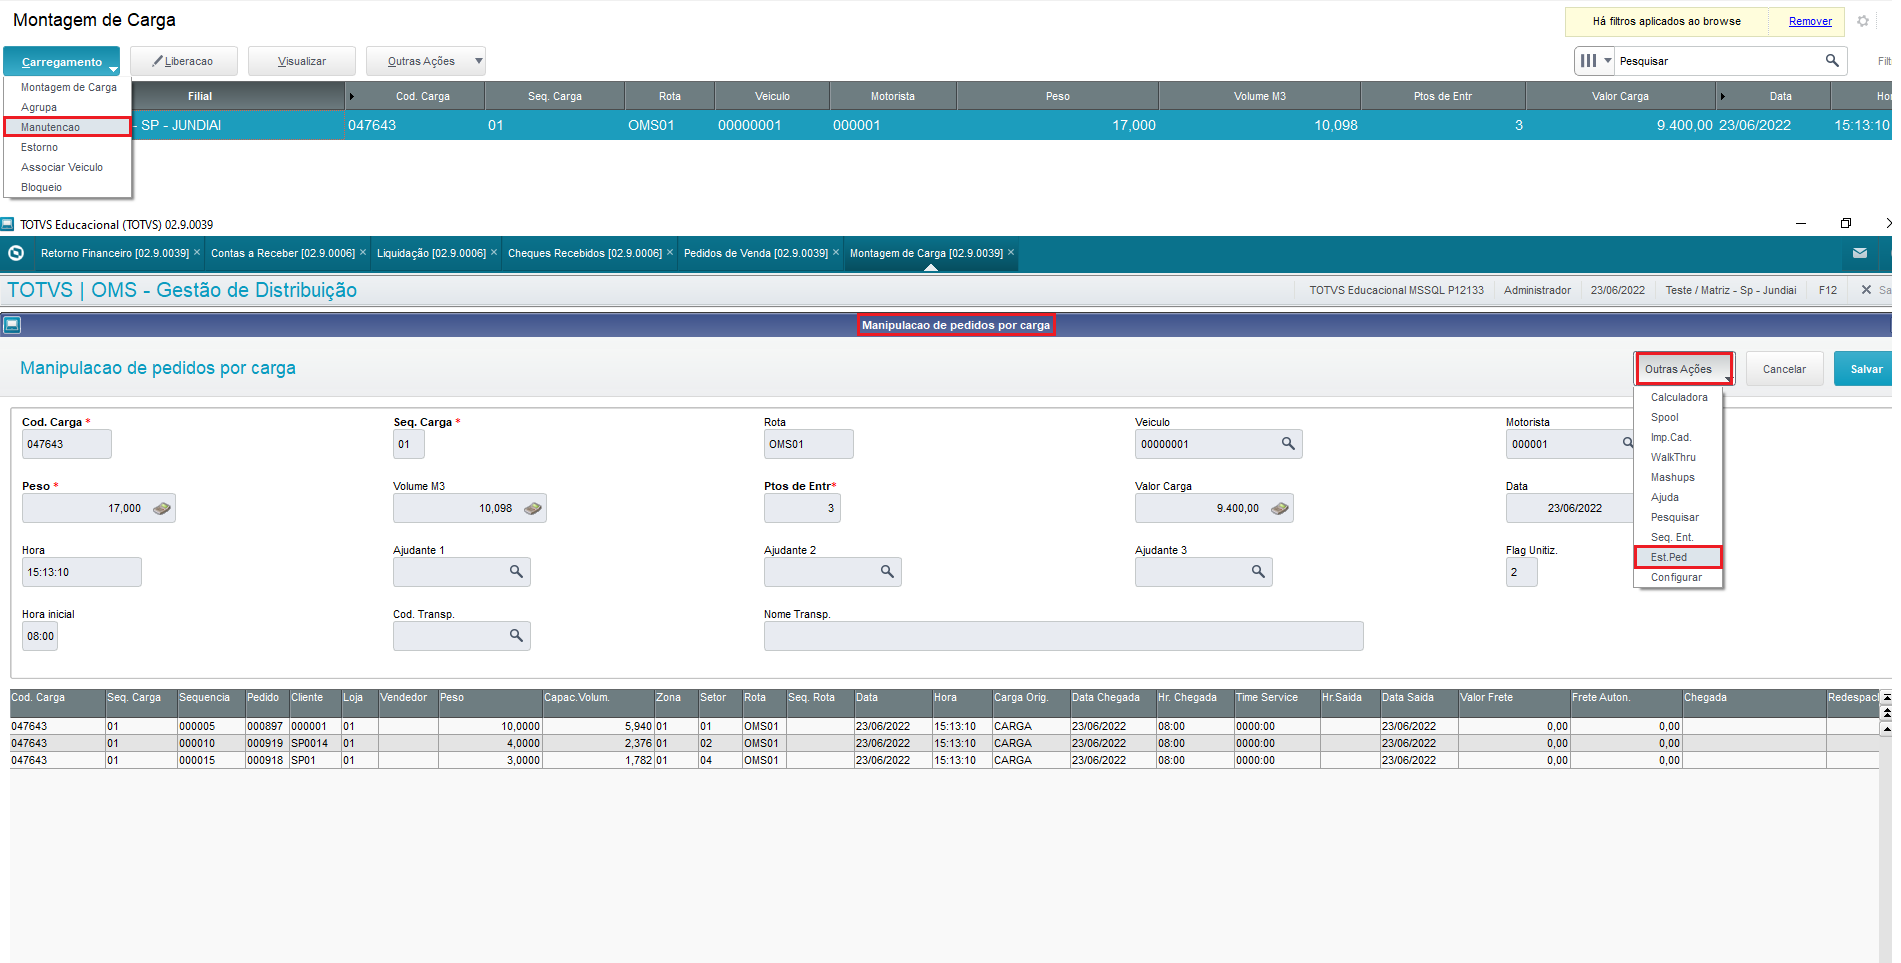This screenshot has width=1901, height=963.
Task: Open calculator icon beside Volume M3 field
Action: click(532, 508)
